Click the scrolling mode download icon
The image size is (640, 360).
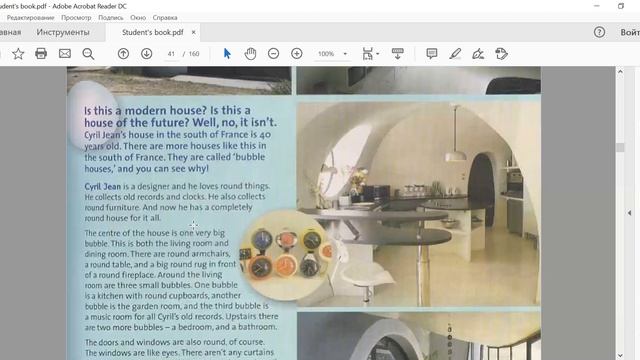coord(397,54)
